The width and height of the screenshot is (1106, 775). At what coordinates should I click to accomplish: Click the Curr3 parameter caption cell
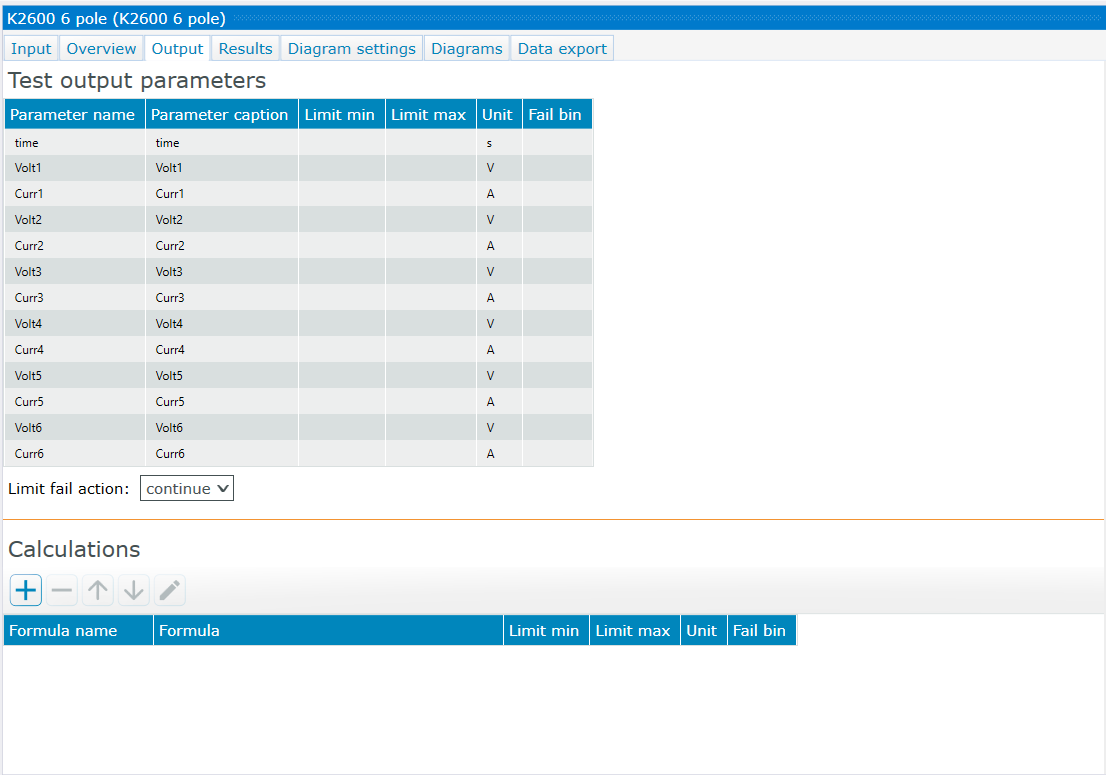[x=222, y=298]
